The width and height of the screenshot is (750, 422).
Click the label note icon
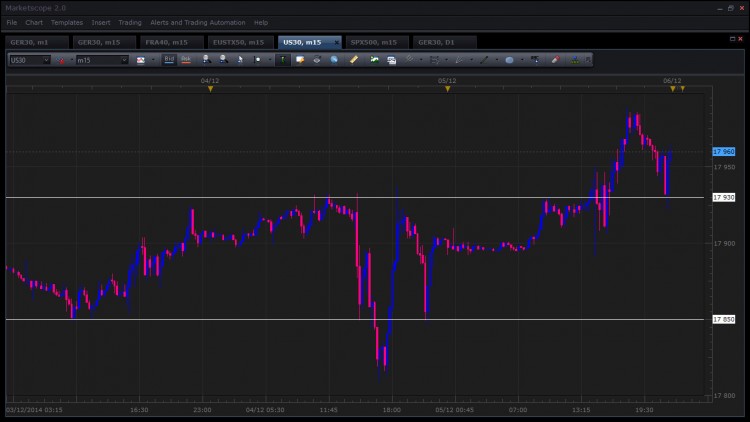pyautogui.click(x=300, y=60)
